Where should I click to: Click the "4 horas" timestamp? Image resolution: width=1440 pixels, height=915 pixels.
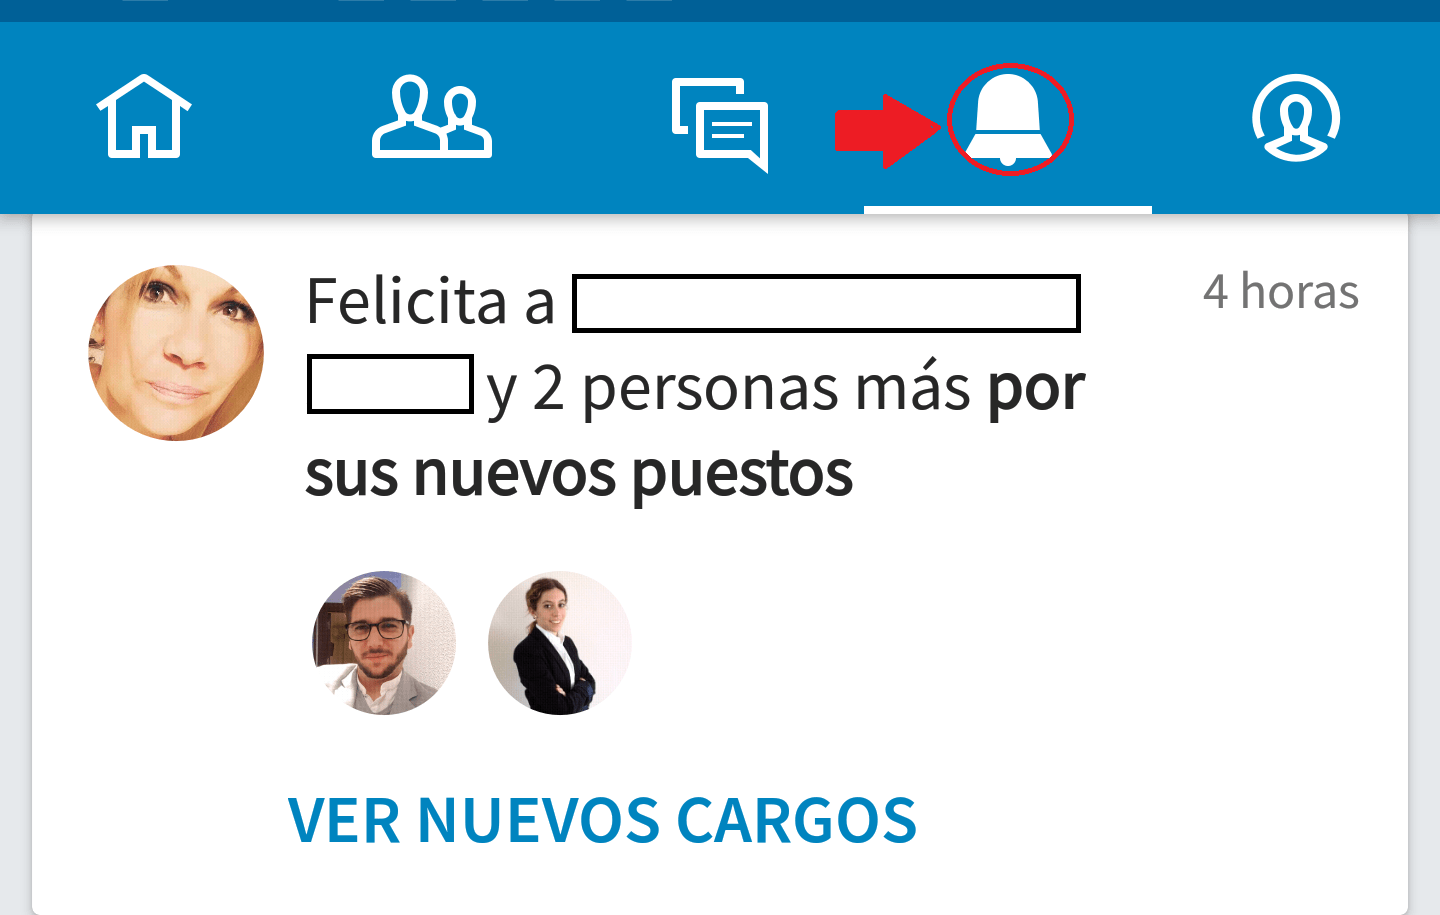tap(1281, 292)
